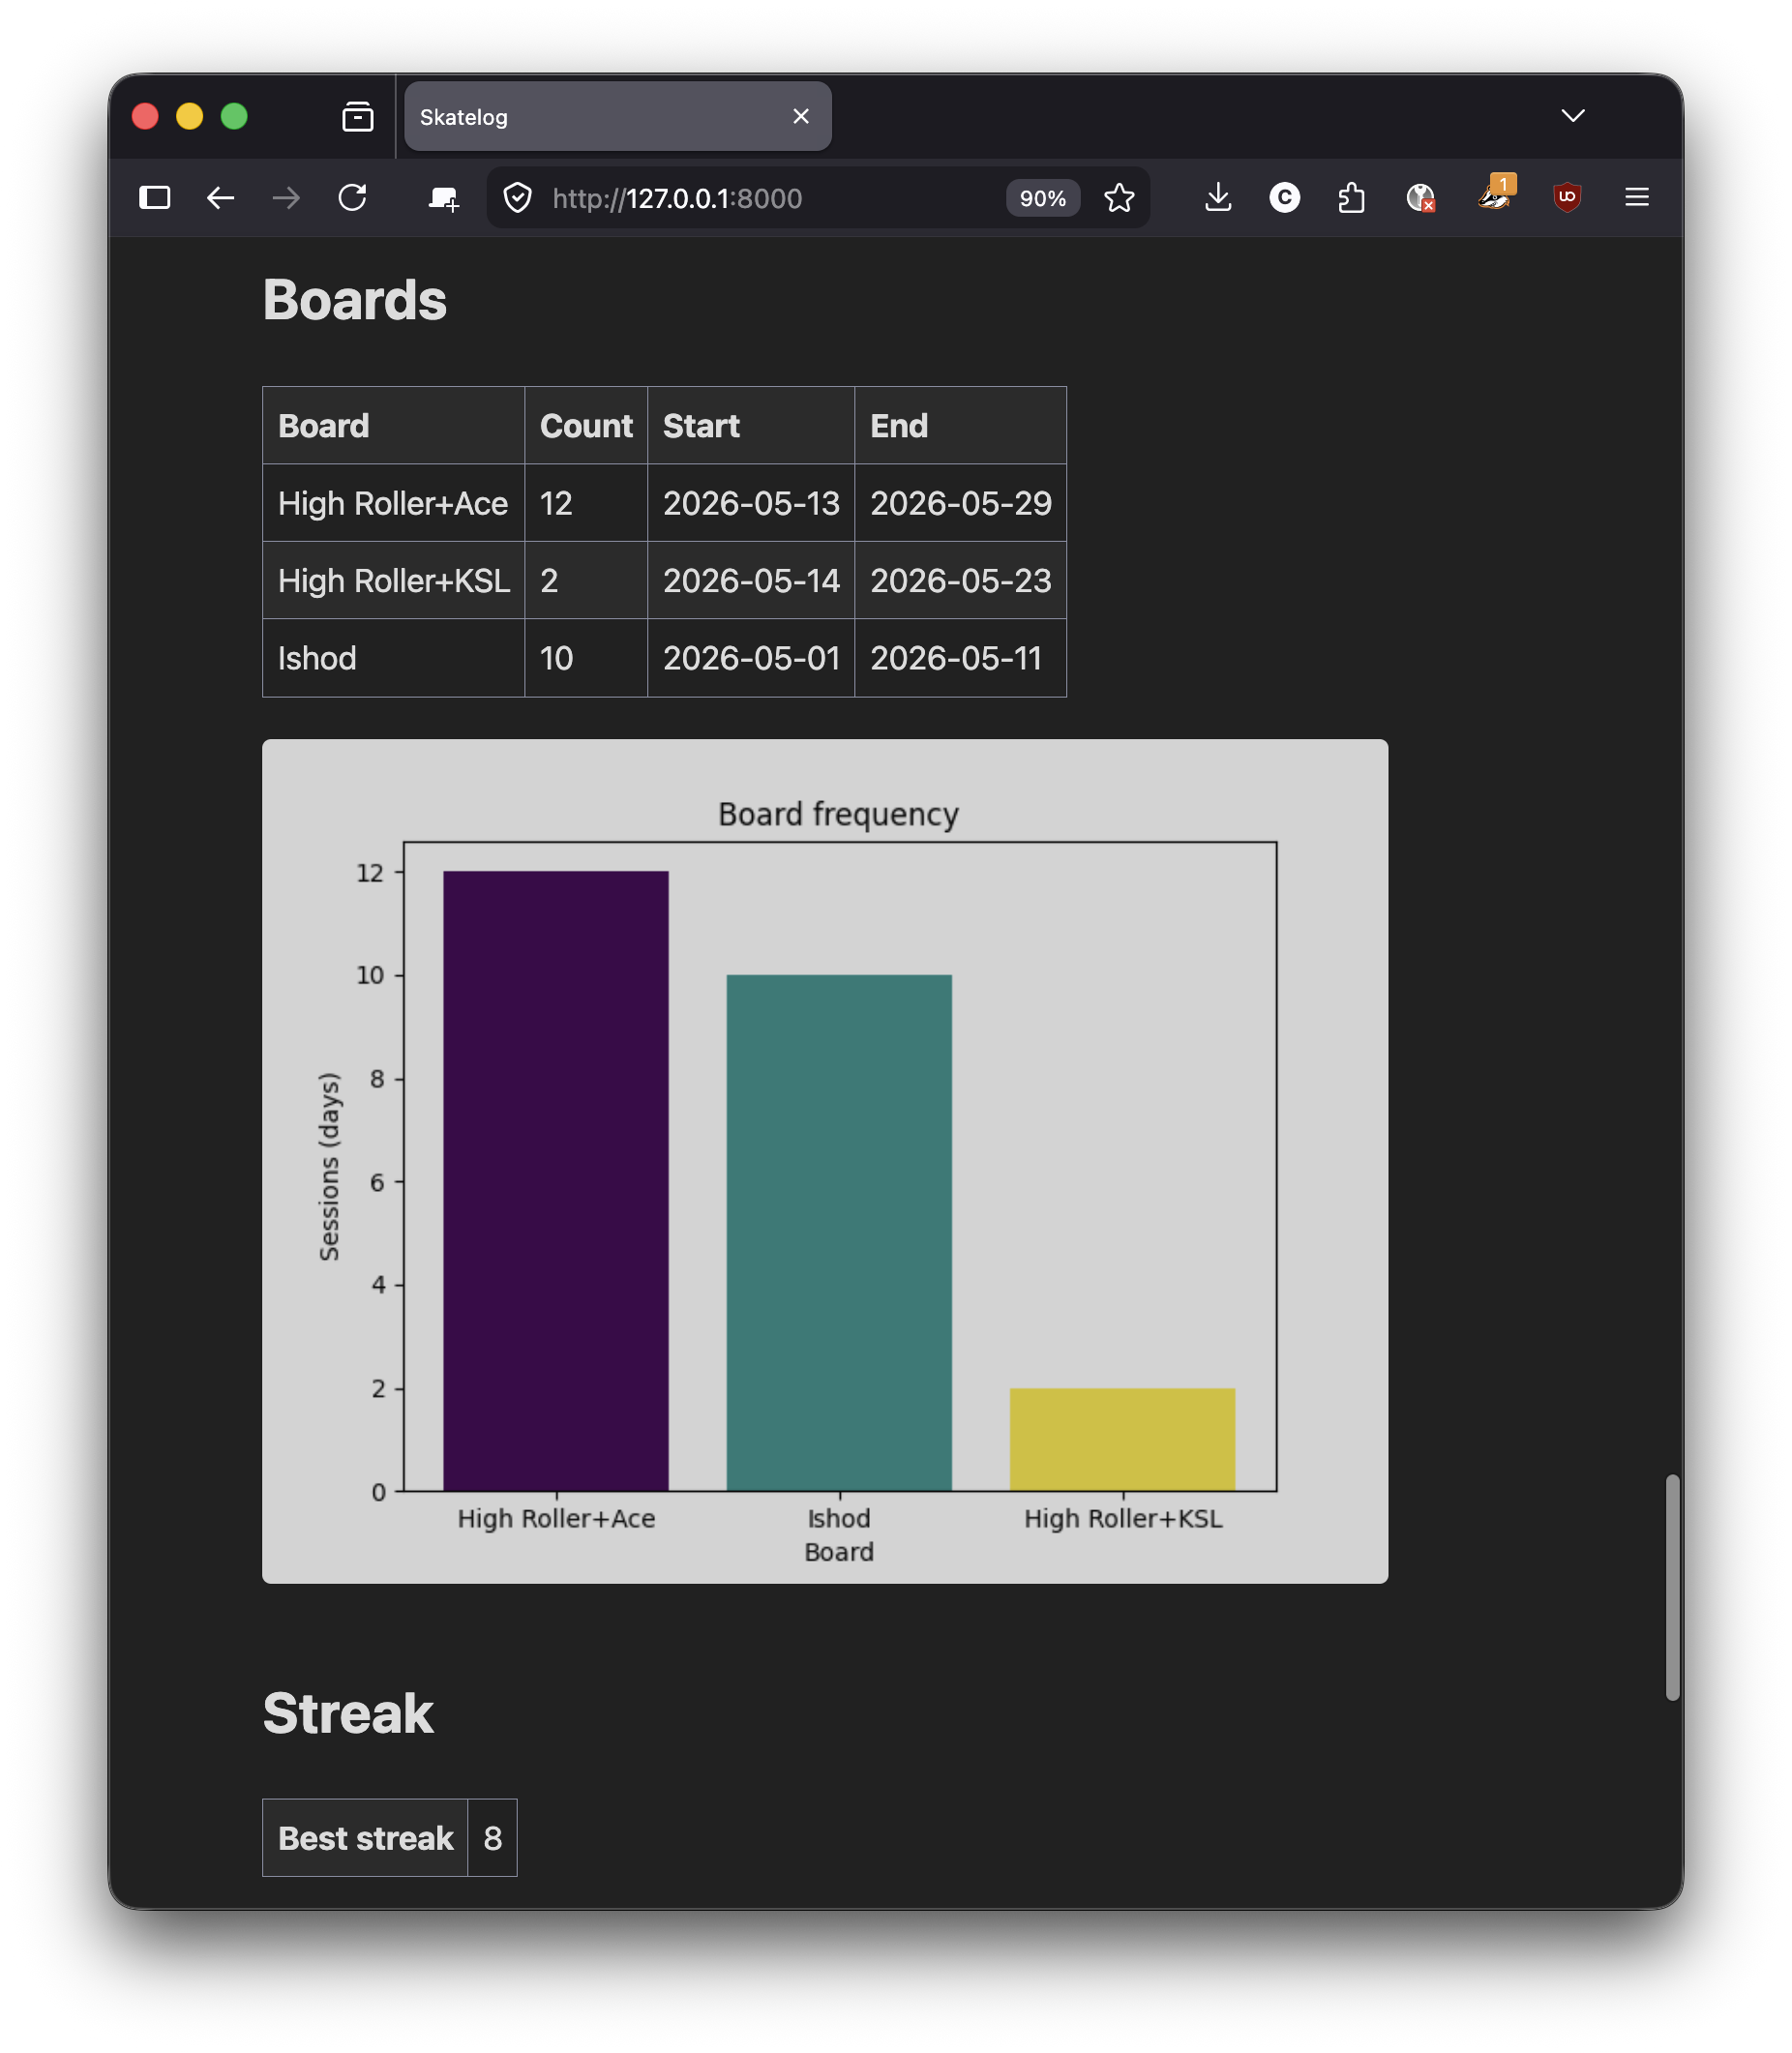
Task: Open extension icon with orange 1 badge
Action: point(1496,193)
